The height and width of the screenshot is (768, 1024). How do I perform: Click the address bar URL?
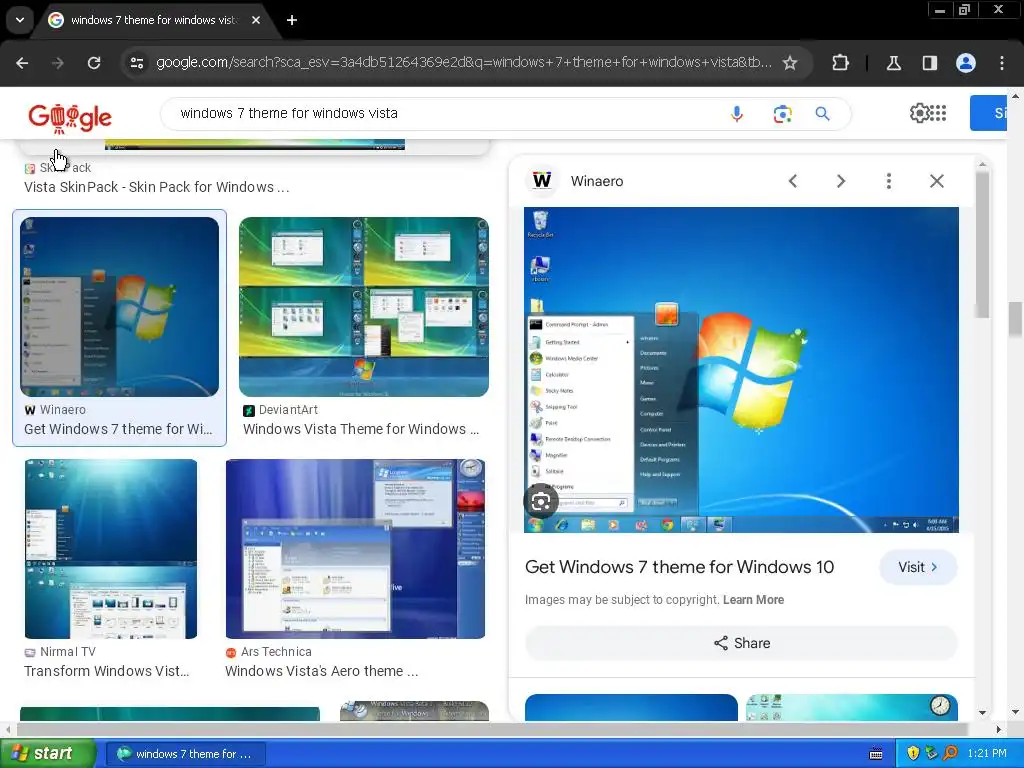coord(464,63)
